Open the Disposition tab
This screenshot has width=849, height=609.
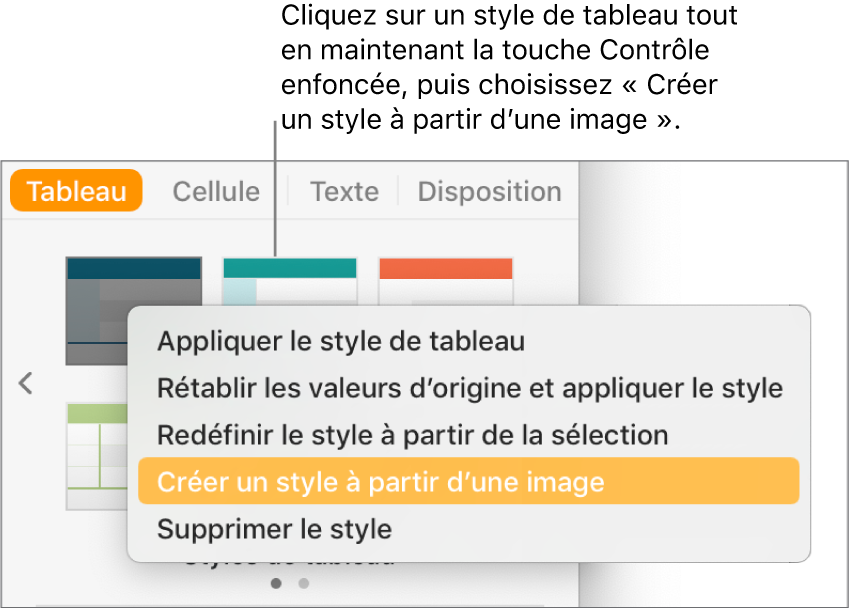click(489, 191)
